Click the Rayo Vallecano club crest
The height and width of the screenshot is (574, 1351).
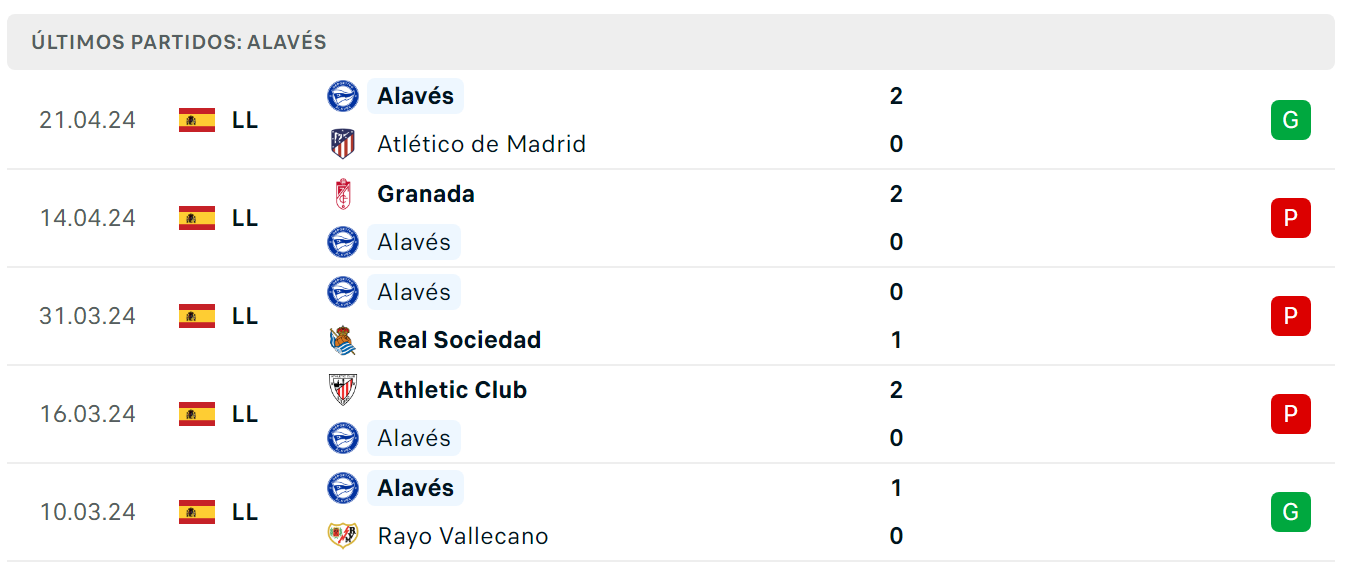343,536
